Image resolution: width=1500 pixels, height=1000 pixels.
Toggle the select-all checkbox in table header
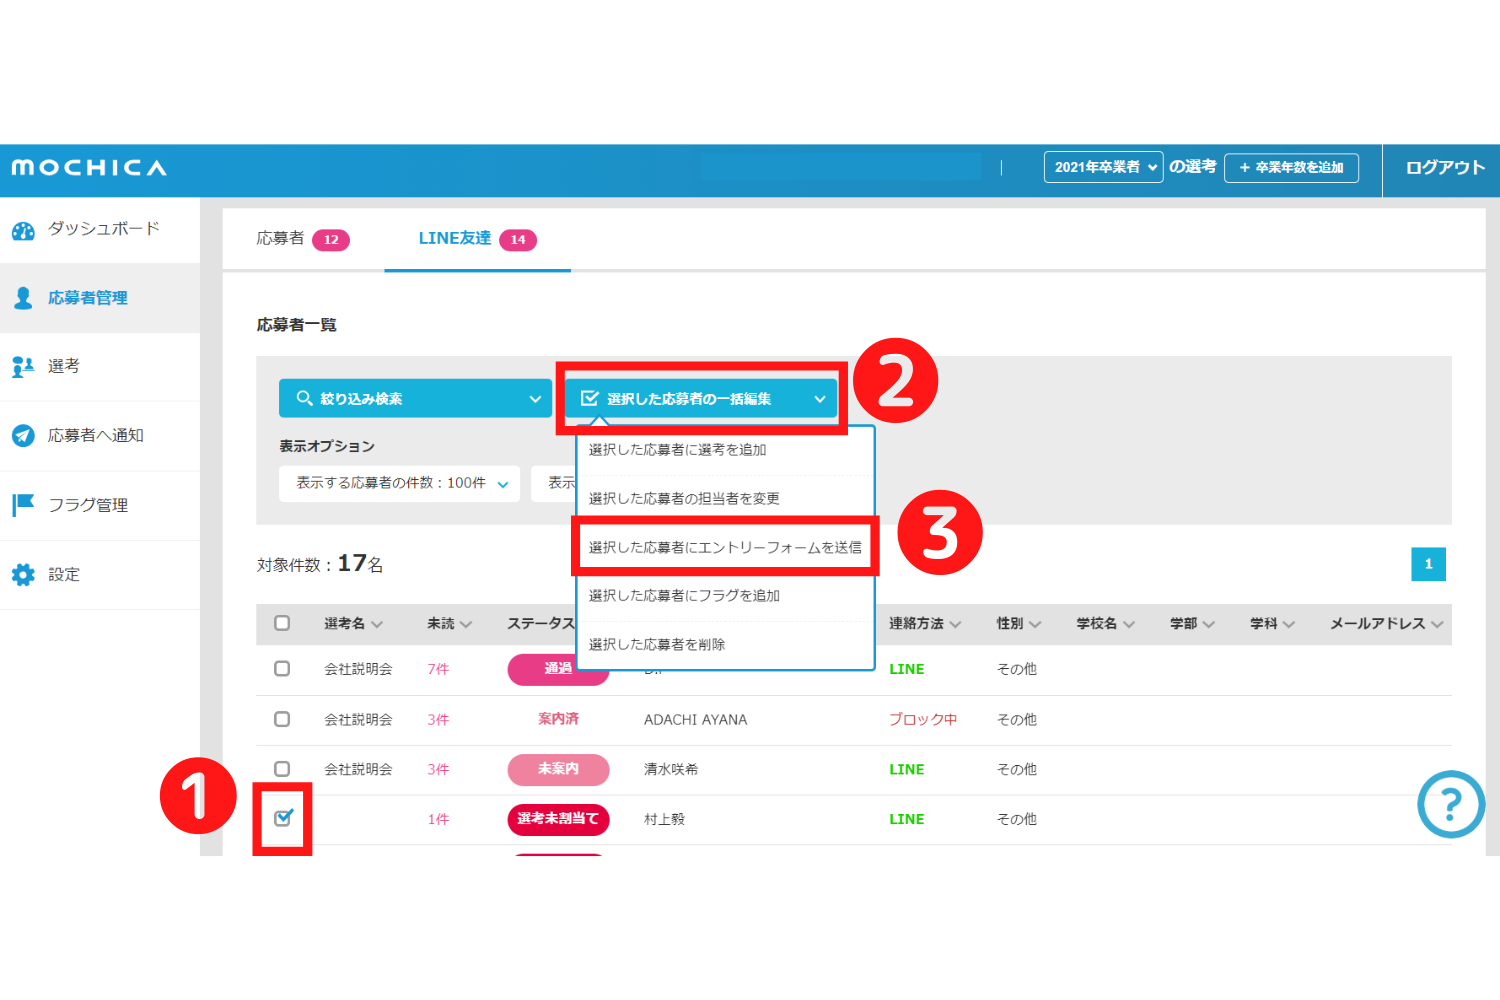coord(282,623)
